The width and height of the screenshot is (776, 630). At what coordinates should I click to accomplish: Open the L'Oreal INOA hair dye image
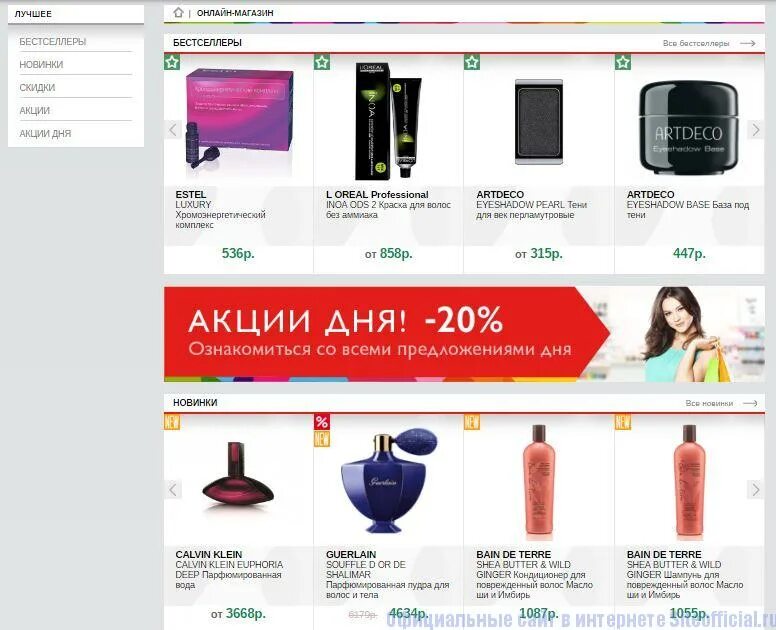point(388,121)
